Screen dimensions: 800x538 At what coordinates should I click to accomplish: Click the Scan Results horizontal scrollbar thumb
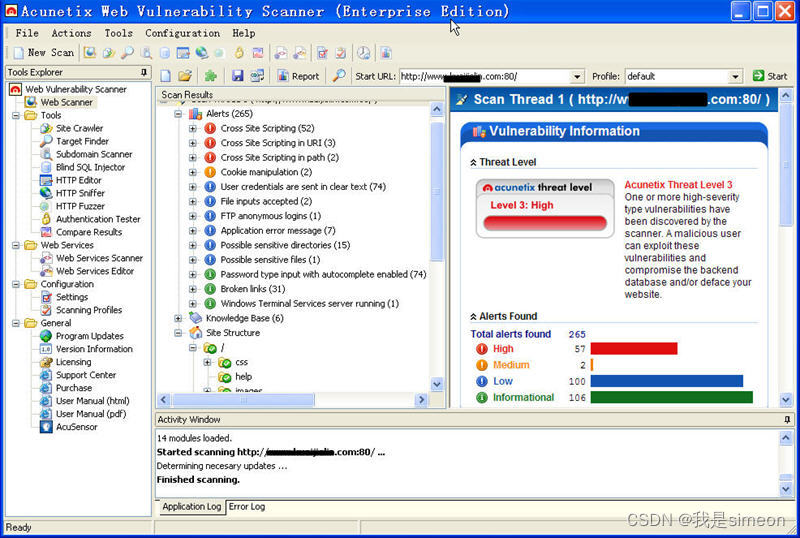243,400
